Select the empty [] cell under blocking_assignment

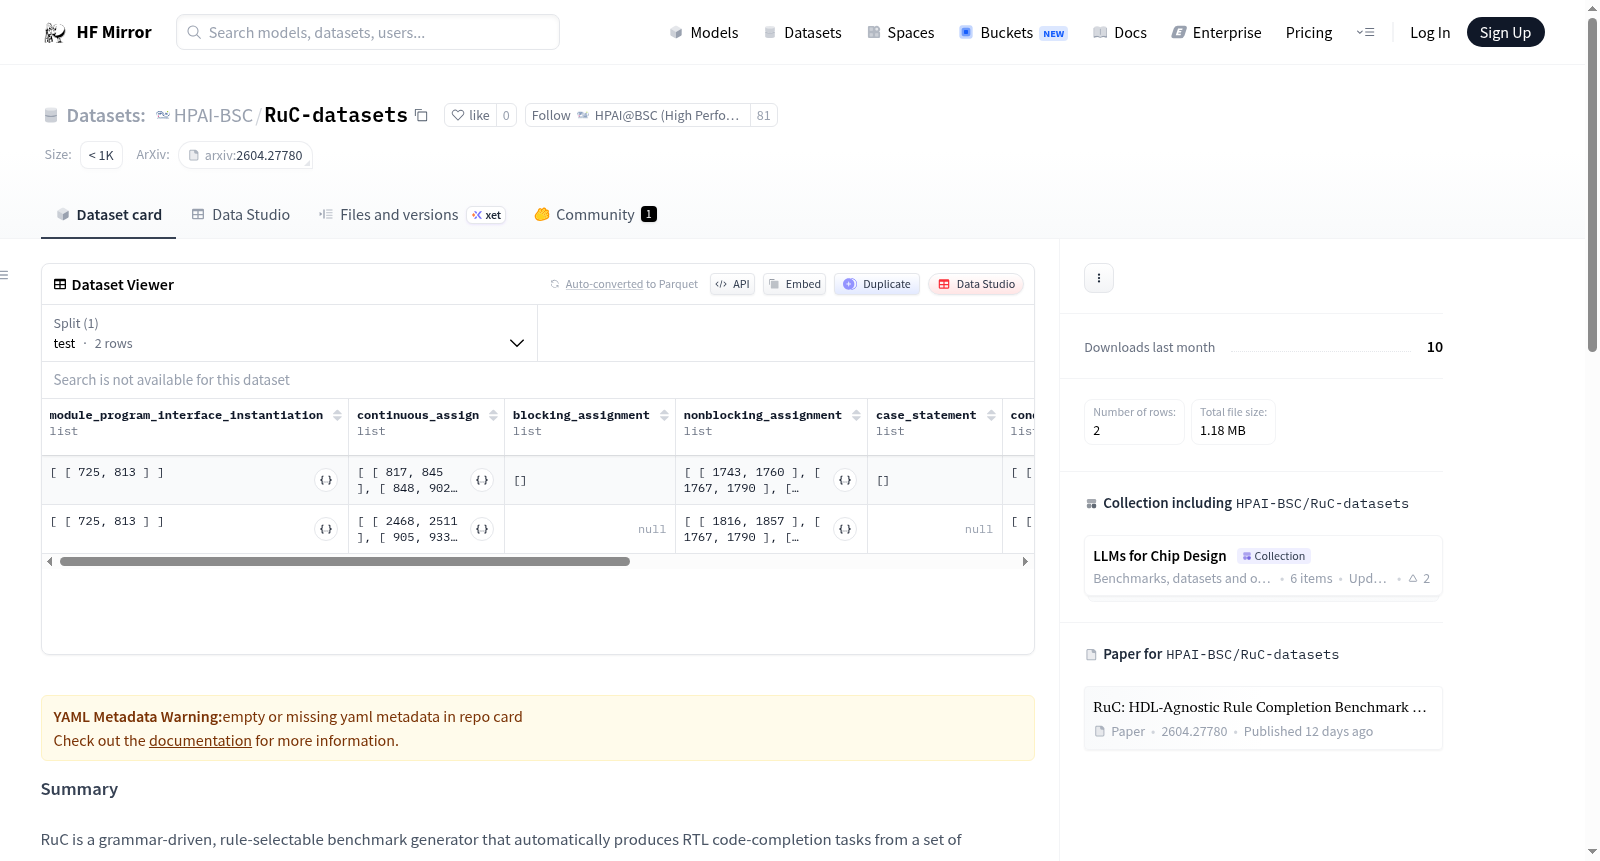[x=590, y=480]
